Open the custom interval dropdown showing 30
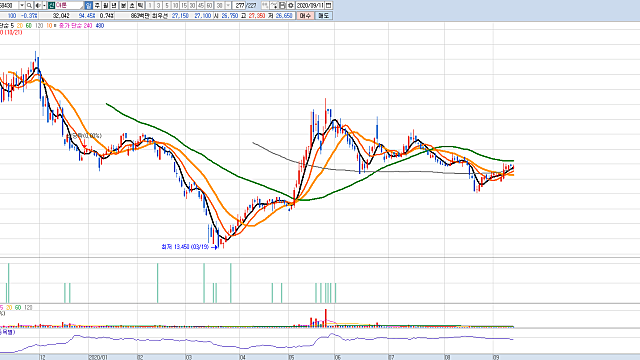 [228, 5]
